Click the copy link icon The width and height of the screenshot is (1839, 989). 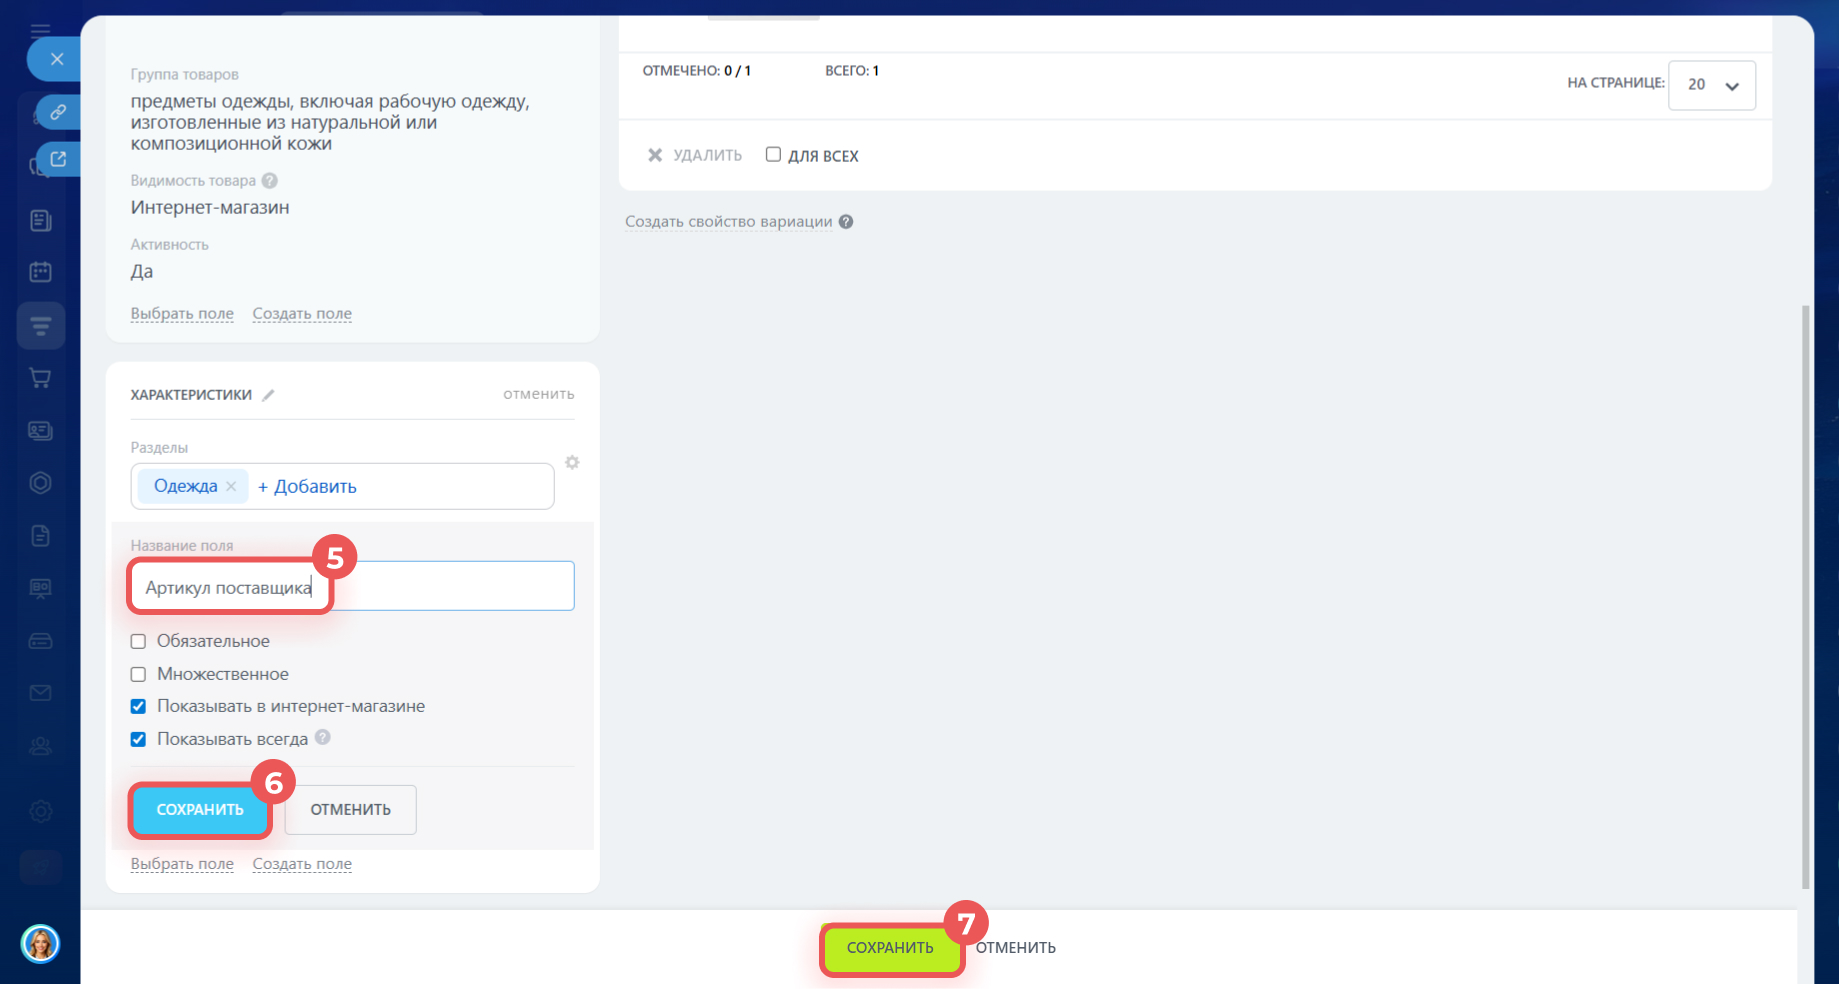tap(58, 112)
